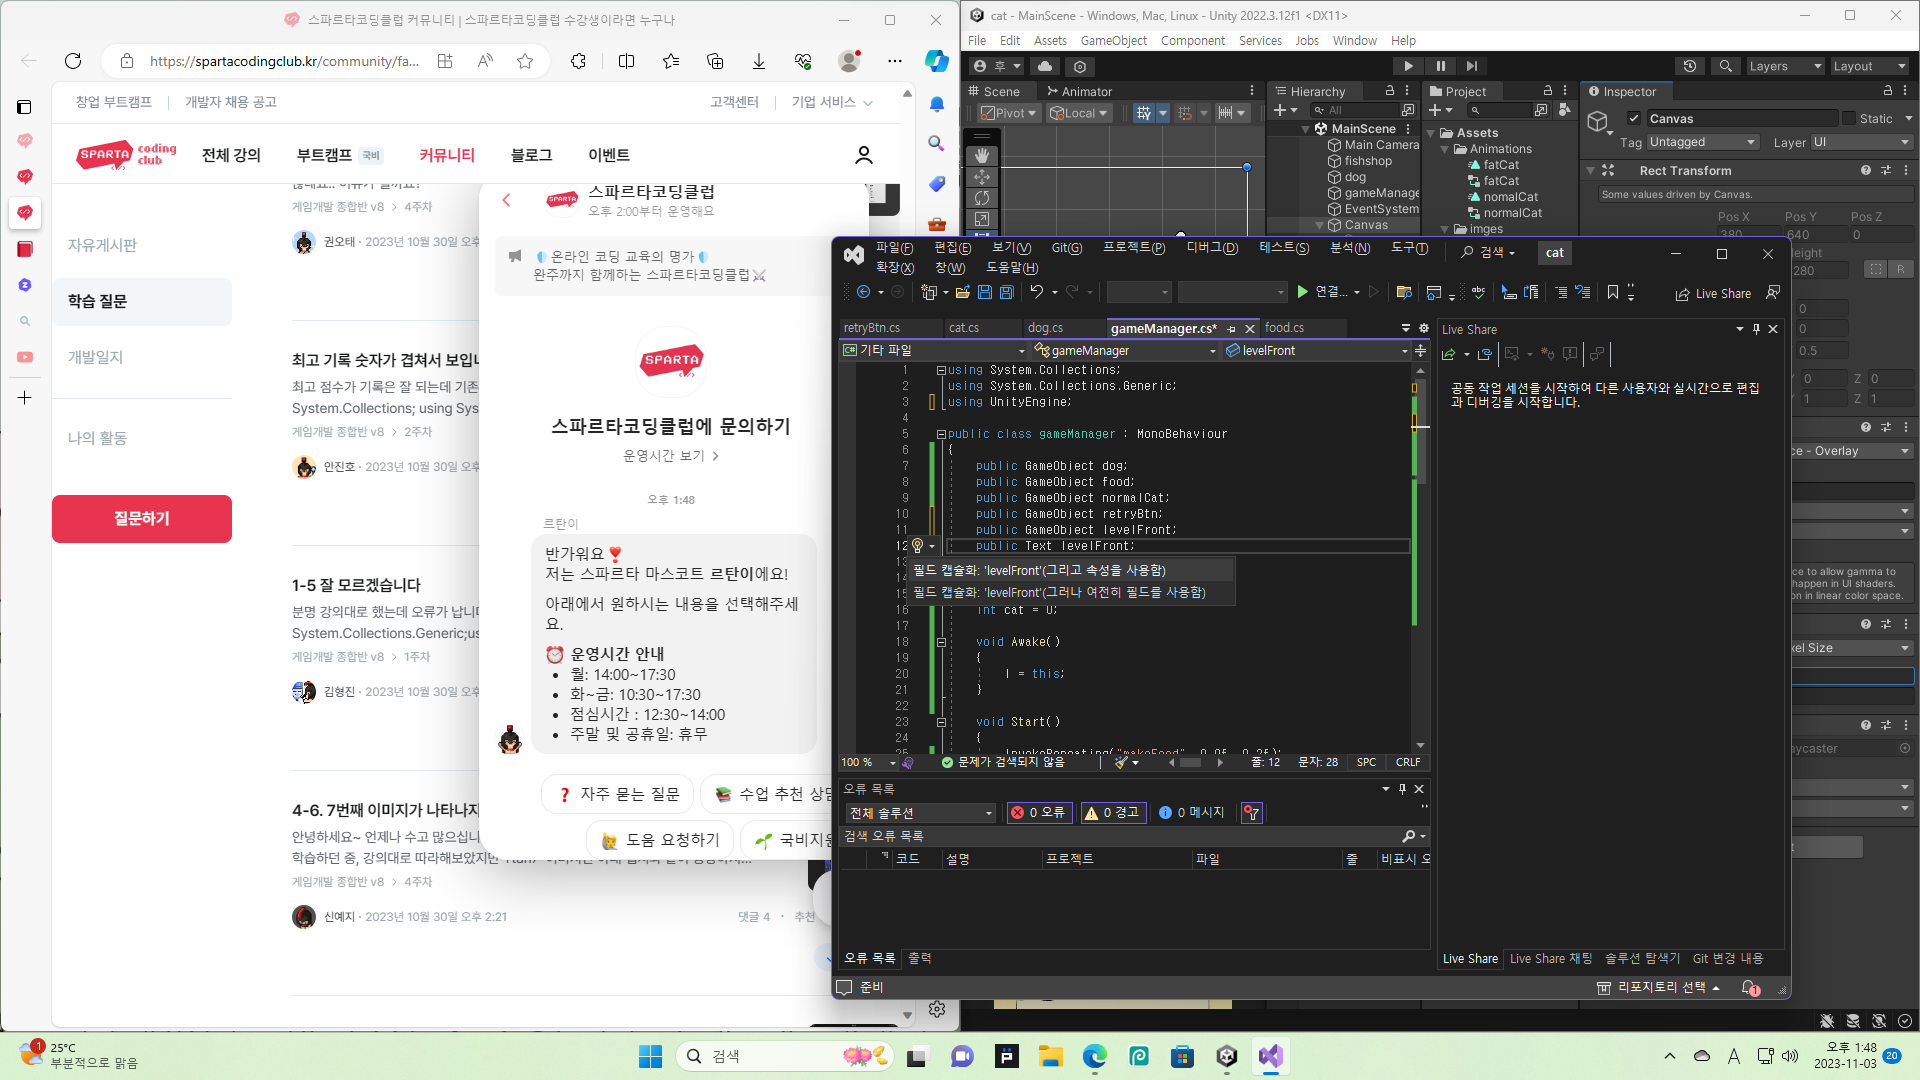Click the Rect Transform help icon
1920x1080 pixels.
[x=1866, y=171]
